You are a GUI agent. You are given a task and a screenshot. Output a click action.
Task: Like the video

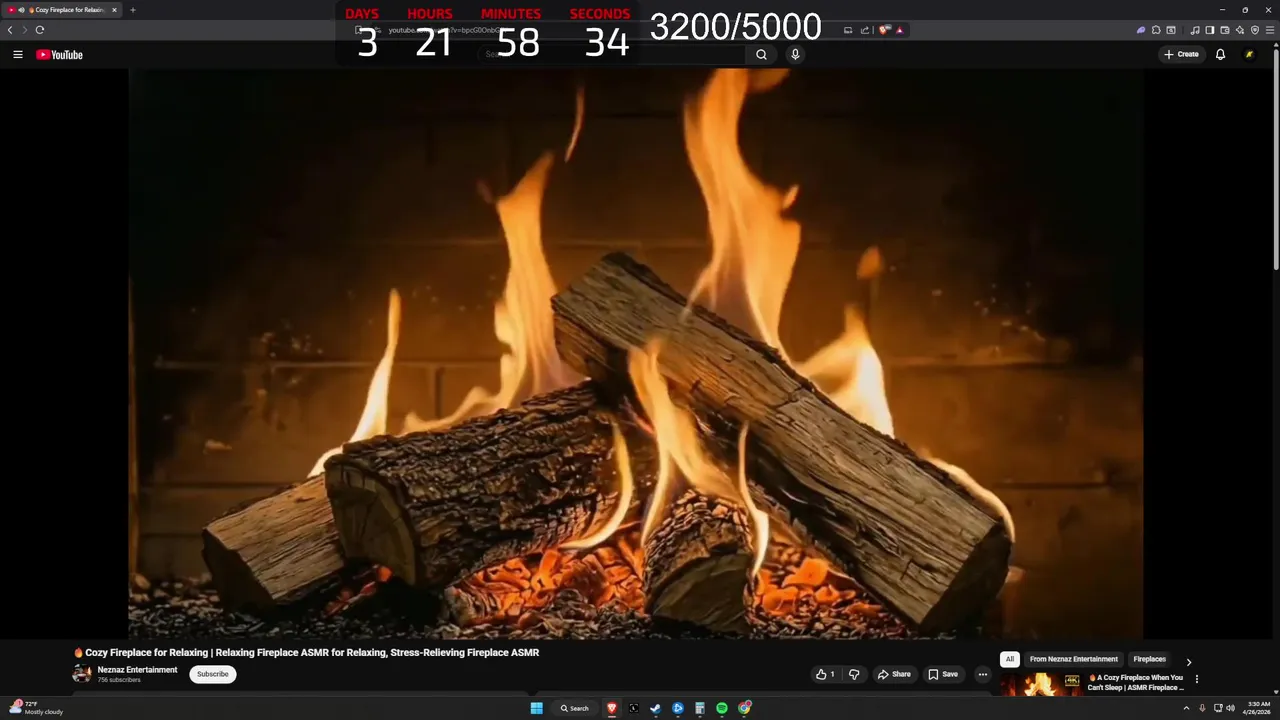(825, 674)
